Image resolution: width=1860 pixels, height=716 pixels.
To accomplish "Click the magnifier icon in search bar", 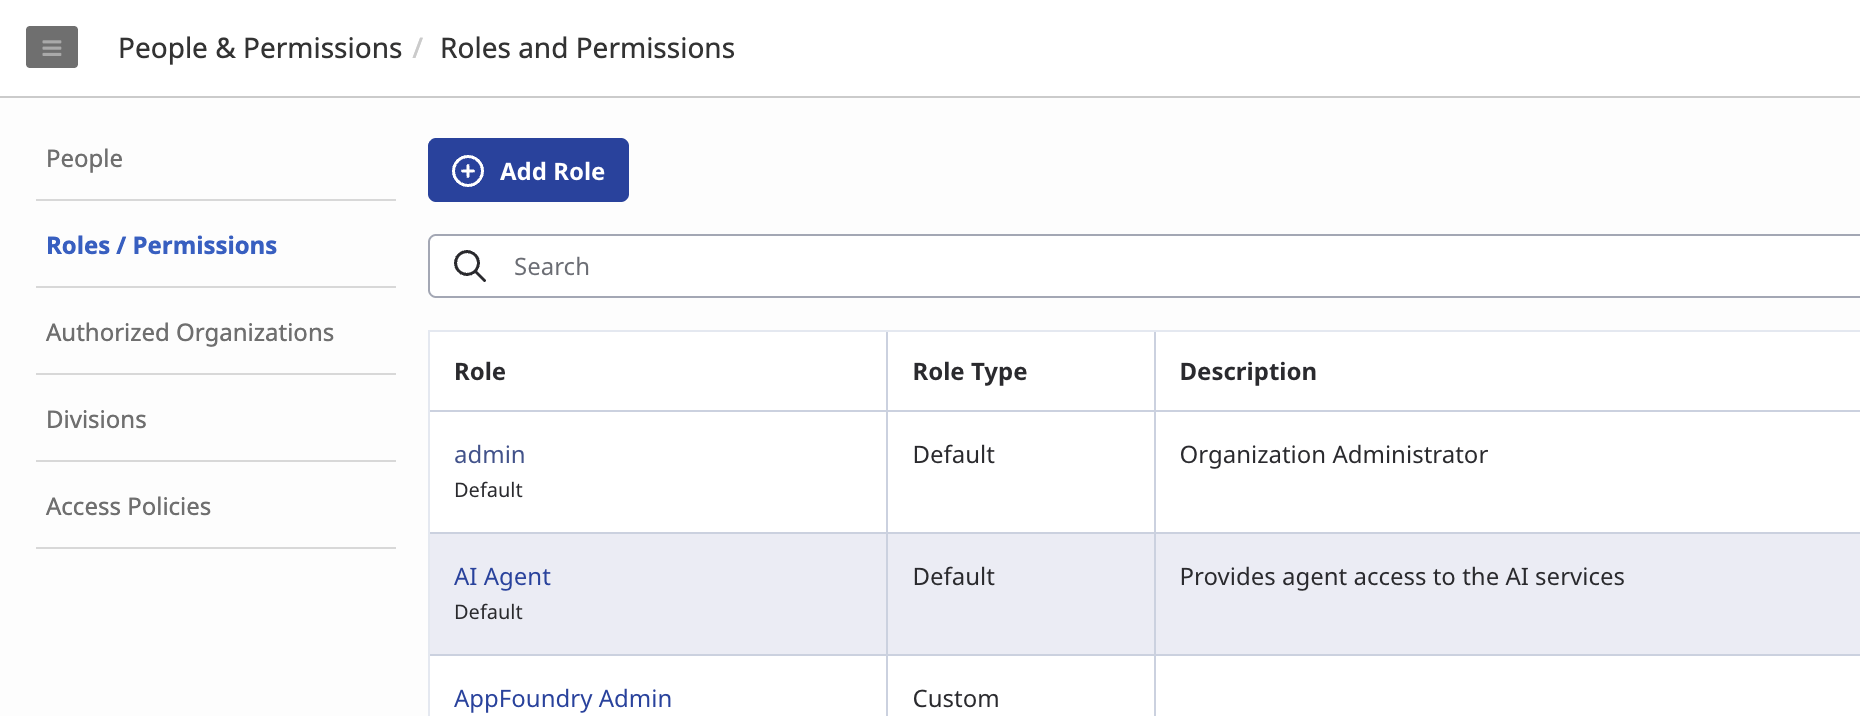I will (470, 266).
